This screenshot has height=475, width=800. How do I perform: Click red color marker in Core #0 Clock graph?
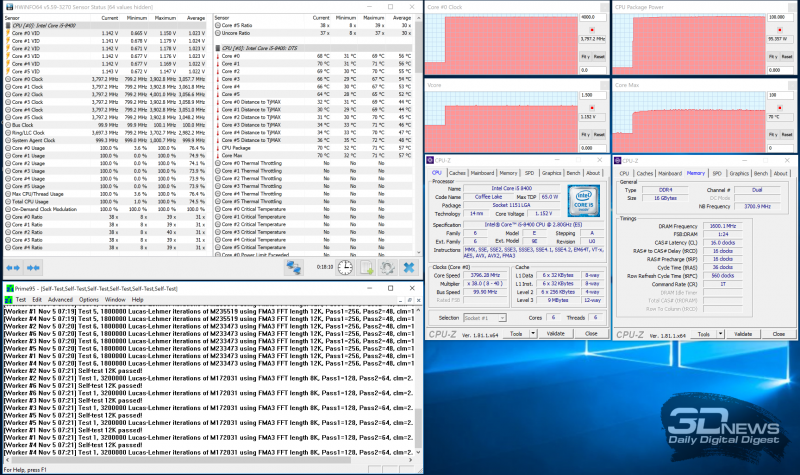click(592, 30)
